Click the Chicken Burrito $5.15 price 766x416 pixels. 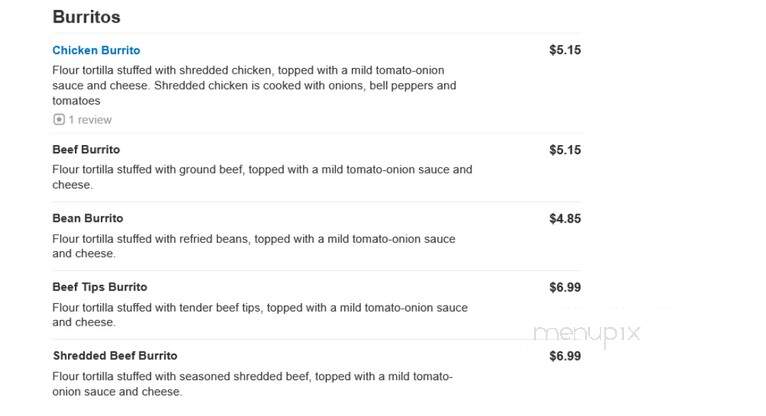565,50
